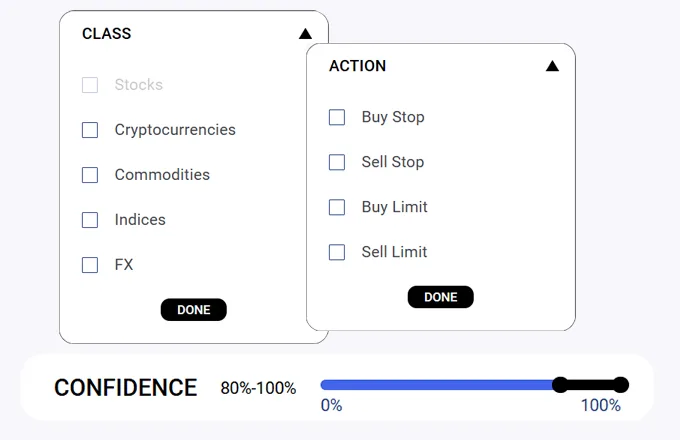The width and height of the screenshot is (680, 440).
Task: Click the ACTION panel header title
Action: (357, 66)
